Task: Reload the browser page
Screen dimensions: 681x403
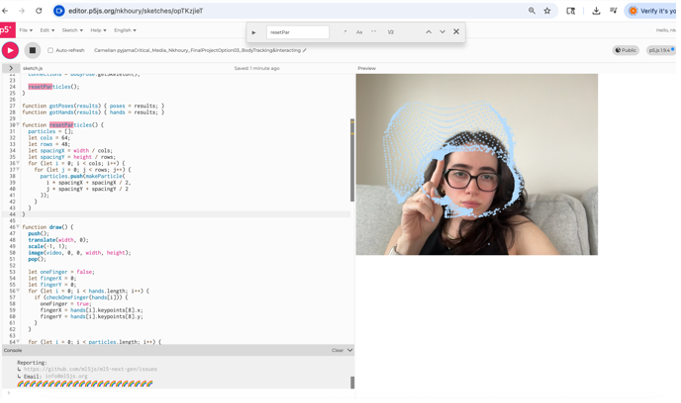Action: 39,11
